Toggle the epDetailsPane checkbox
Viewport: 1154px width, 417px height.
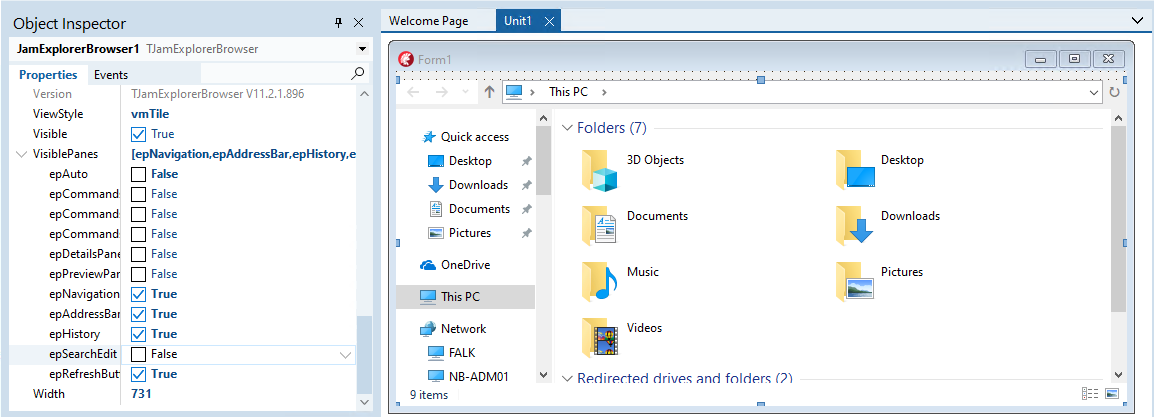(x=138, y=254)
